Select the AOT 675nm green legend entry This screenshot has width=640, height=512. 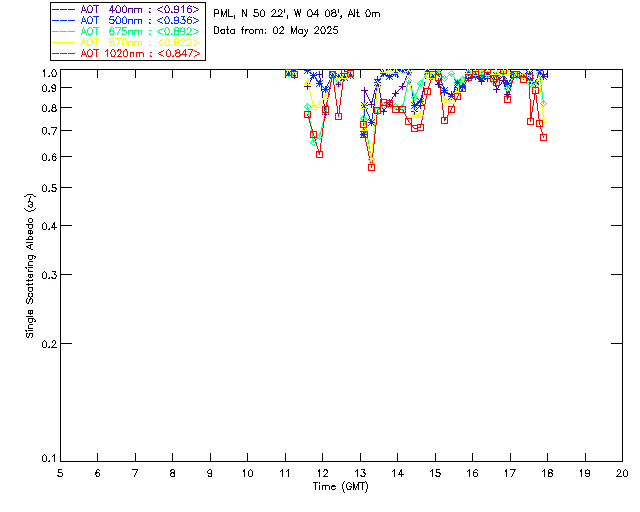pyautogui.click(x=127, y=31)
